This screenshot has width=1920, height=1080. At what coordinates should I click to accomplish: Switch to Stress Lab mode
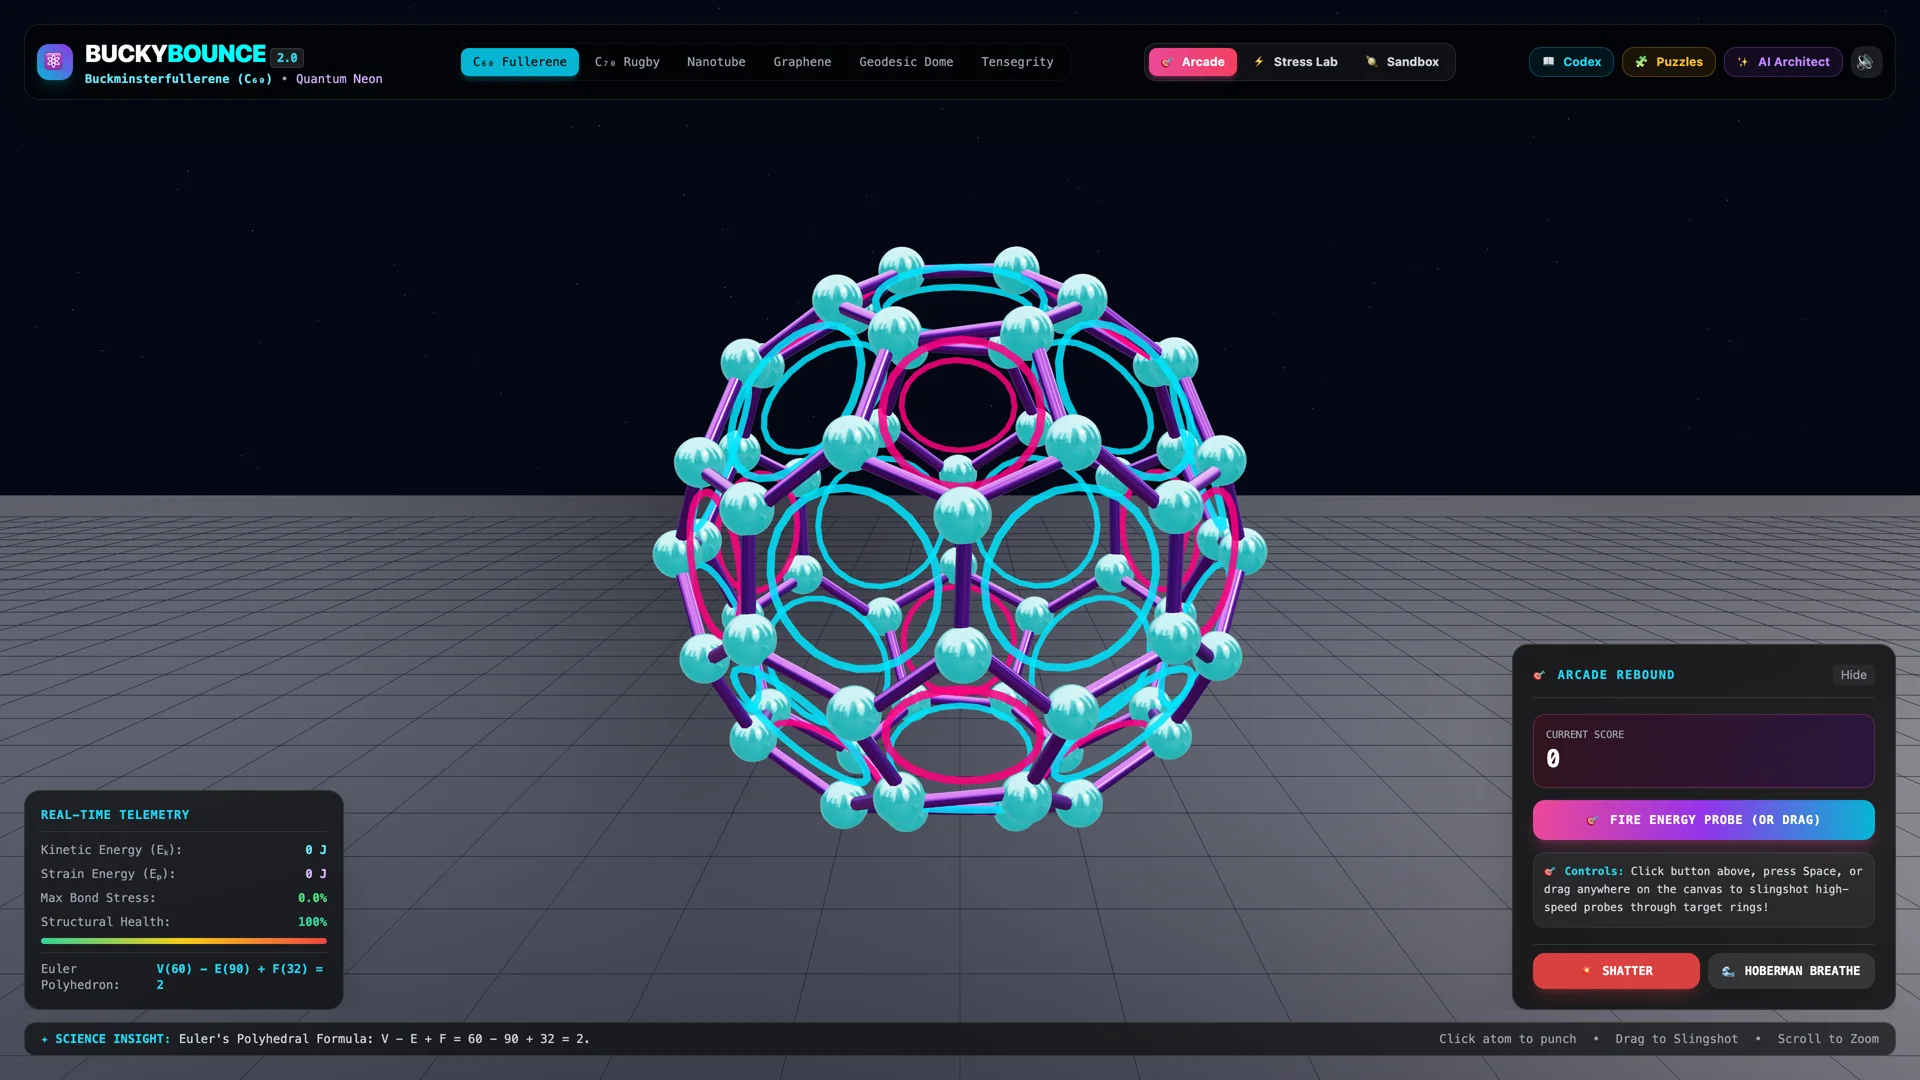[x=1295, y=62]
